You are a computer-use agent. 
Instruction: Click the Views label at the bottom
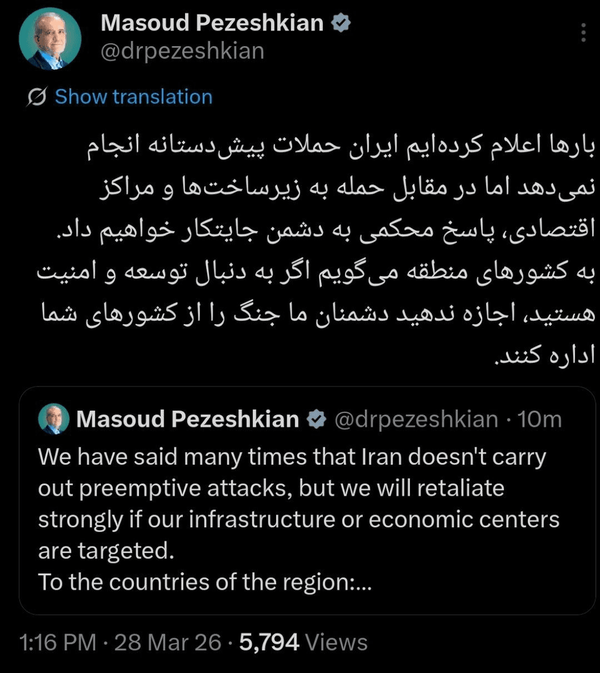click(337, 642)
